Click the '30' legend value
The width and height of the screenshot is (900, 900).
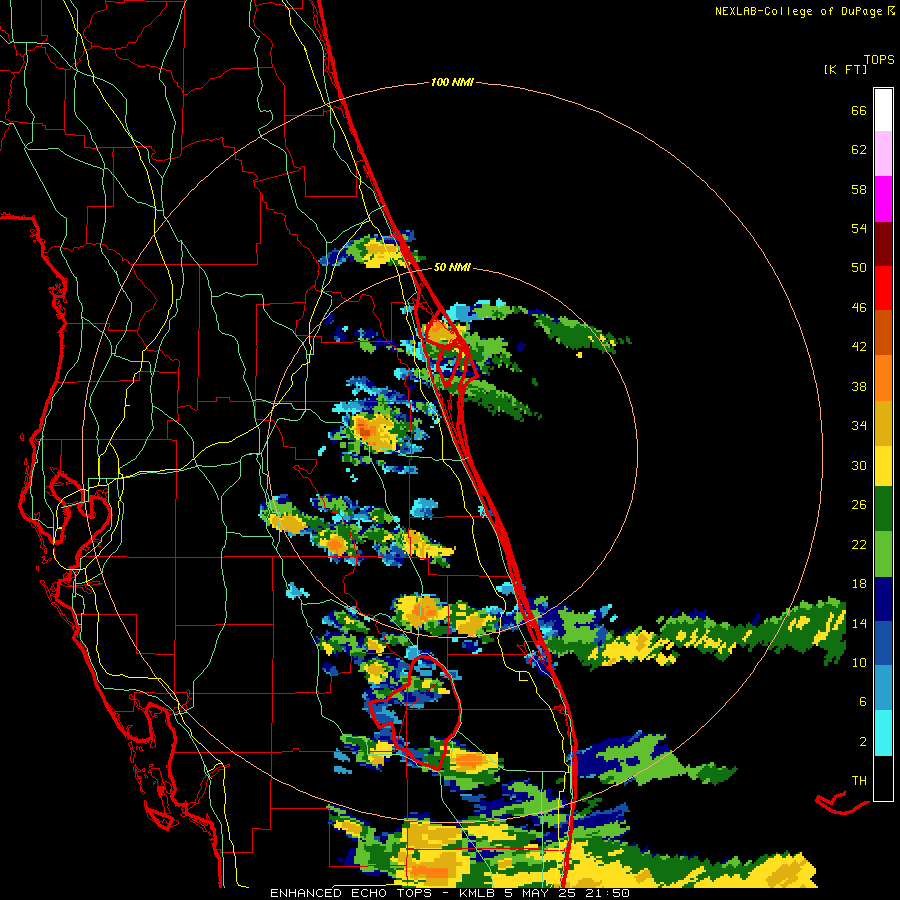[x=859, y=465]
